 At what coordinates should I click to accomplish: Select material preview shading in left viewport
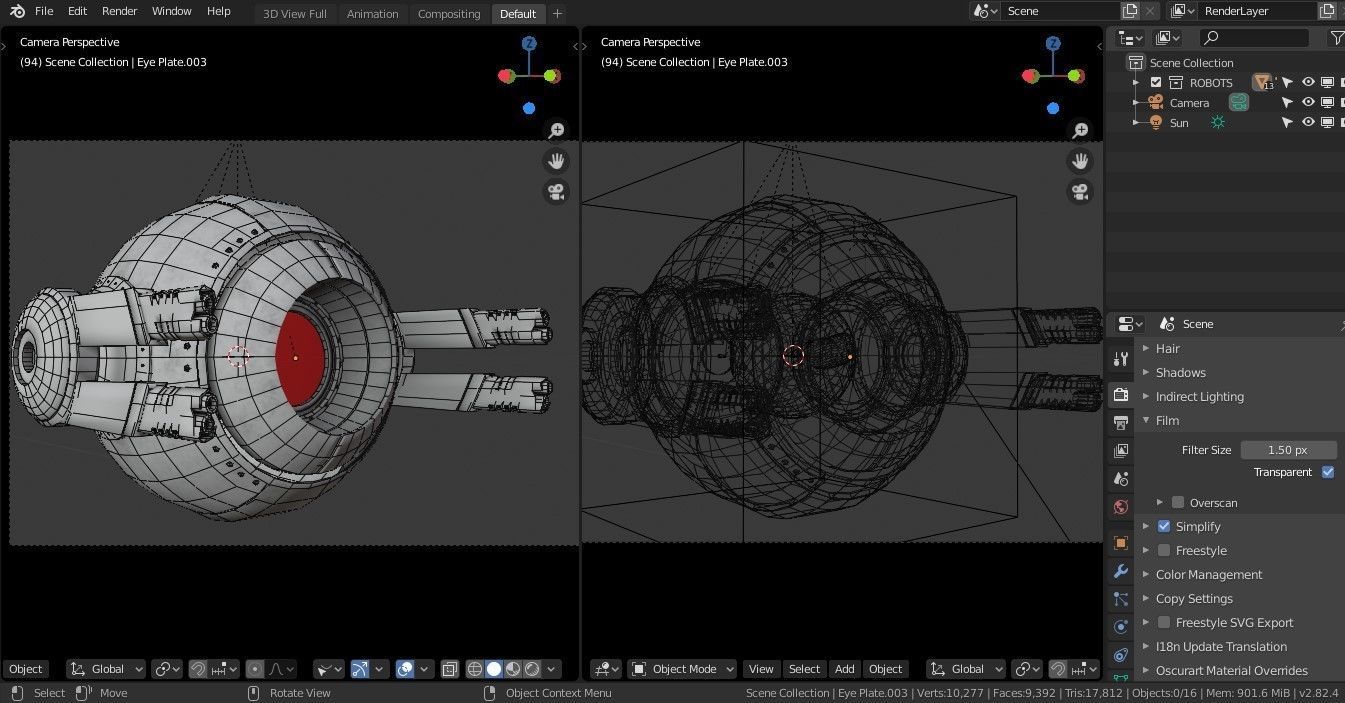pos(513,669)
